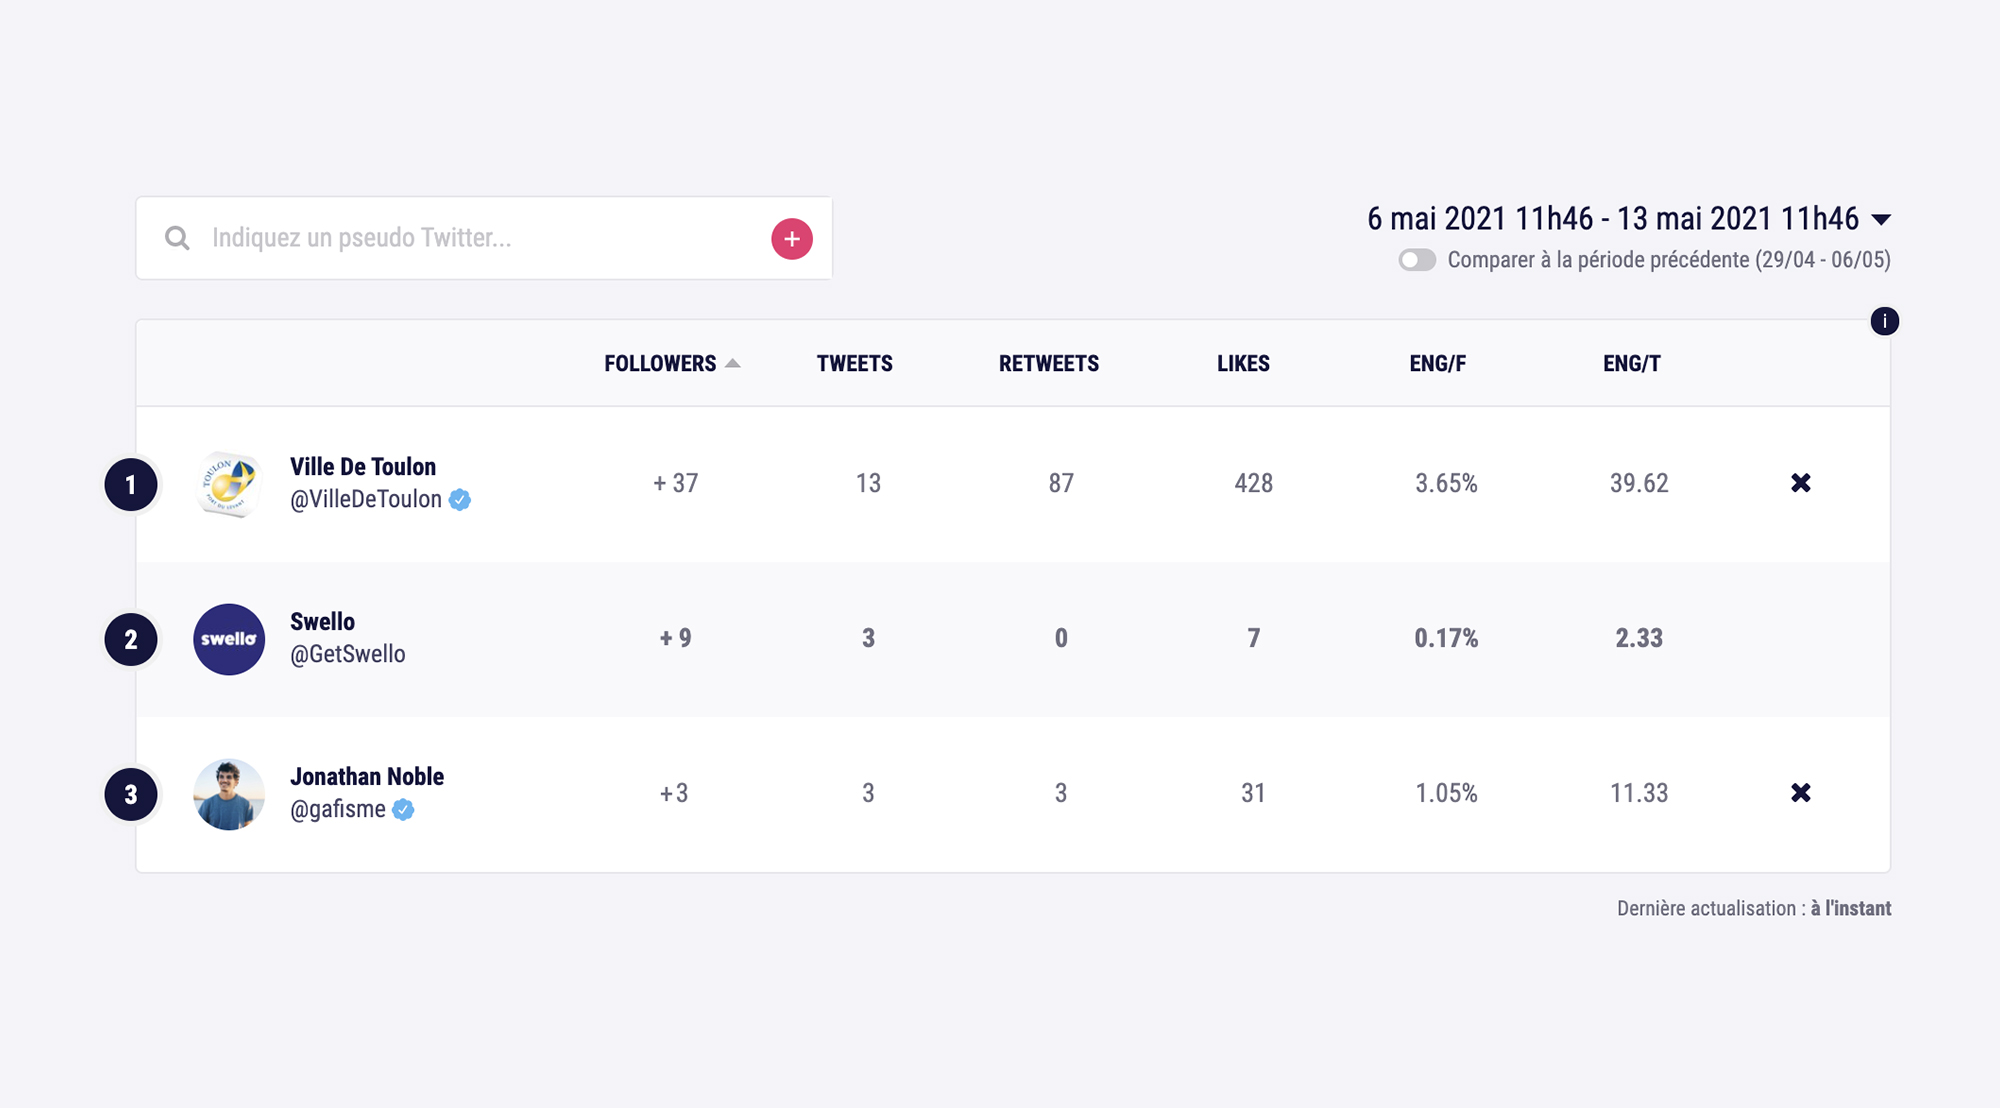Click the verified badge next to @VilleDeToulon
The height and width of the screenshot is (1108, 2000).
pos(460,500)
